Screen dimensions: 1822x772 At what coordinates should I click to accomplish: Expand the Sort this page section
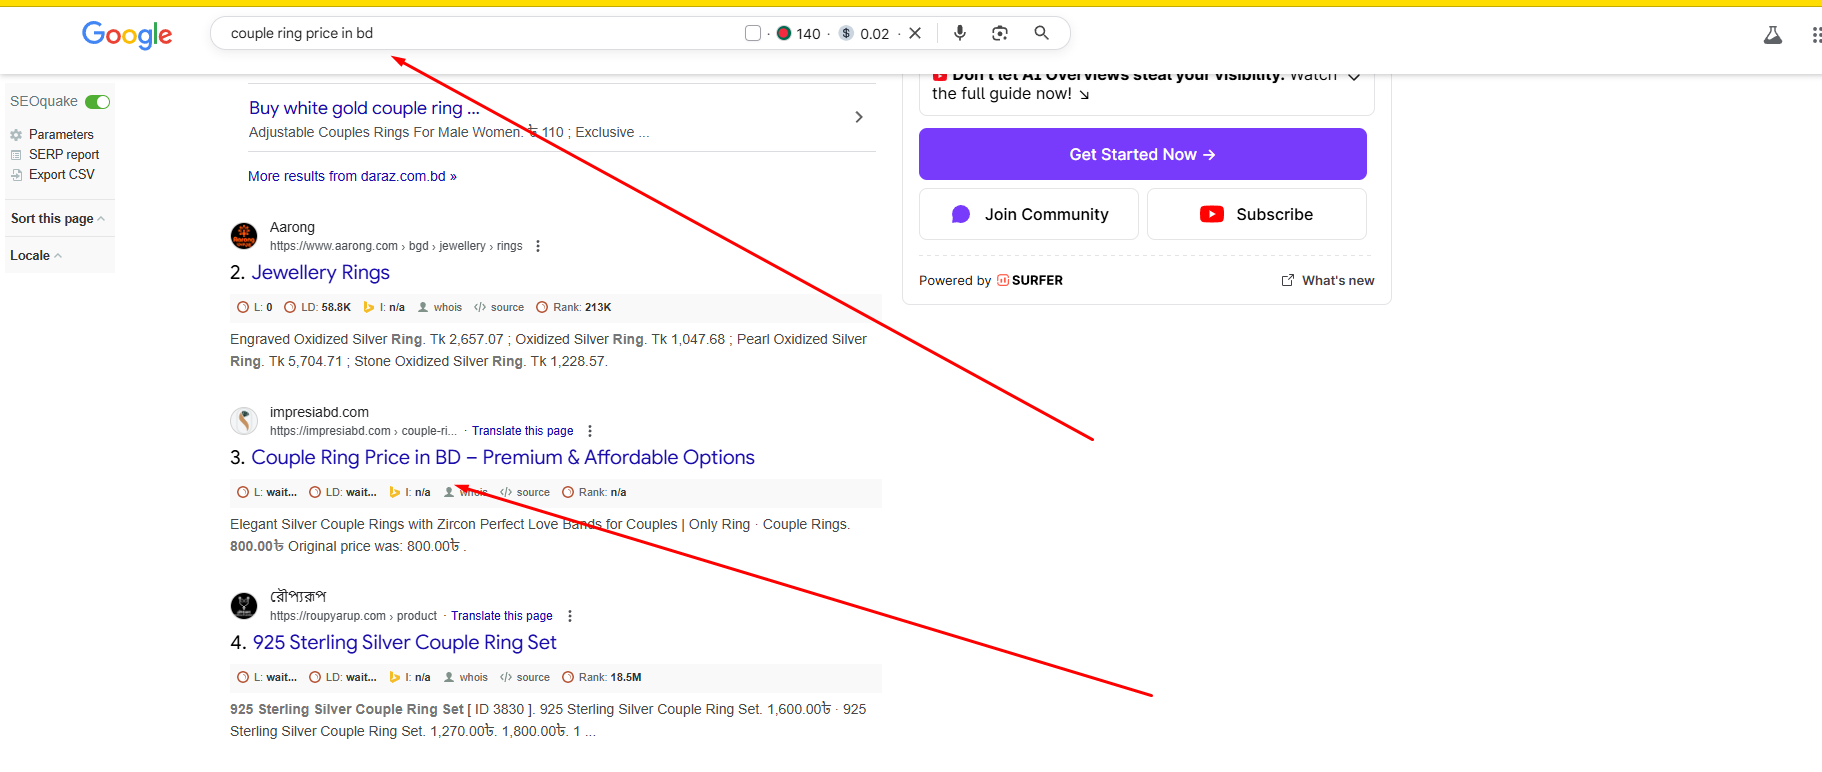pyautogui.click(x=57, y=219)
